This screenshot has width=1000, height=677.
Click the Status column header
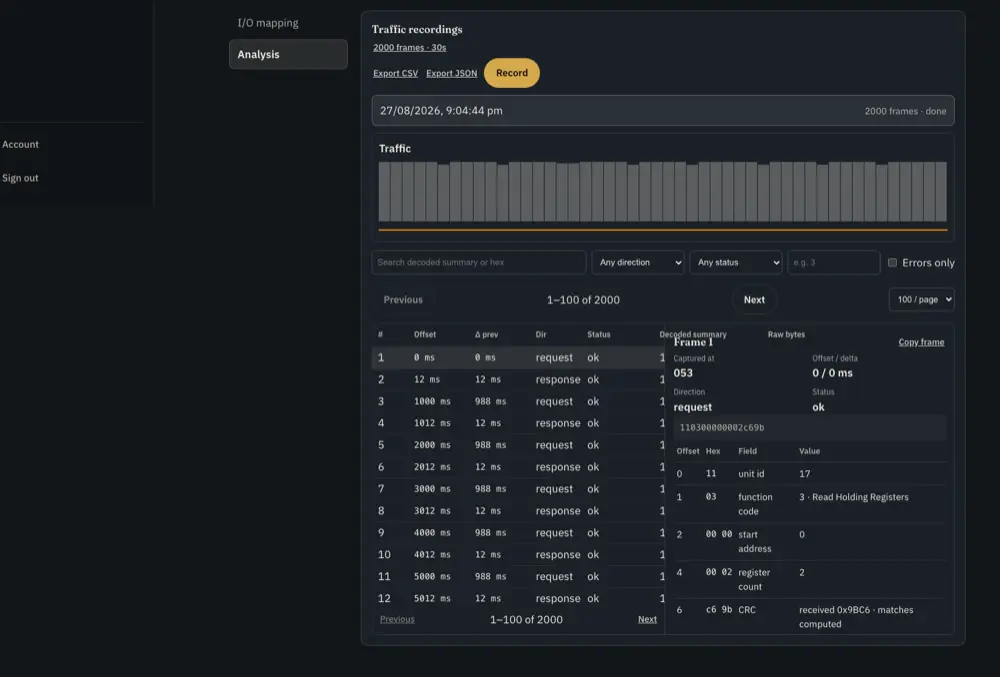[x=599, y=335]
